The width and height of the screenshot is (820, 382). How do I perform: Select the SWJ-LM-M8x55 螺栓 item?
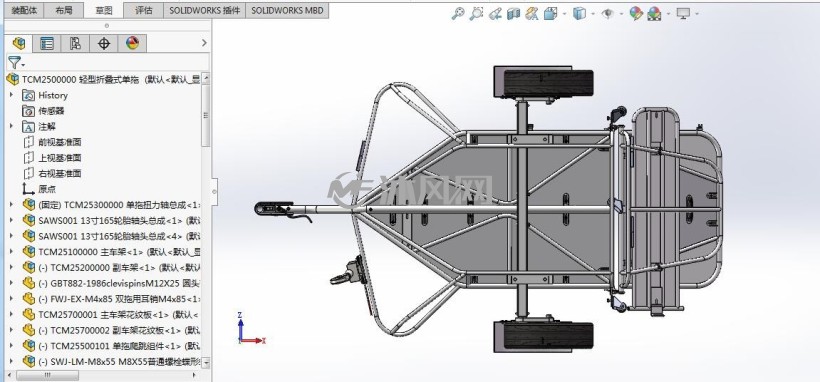point(111,362)
